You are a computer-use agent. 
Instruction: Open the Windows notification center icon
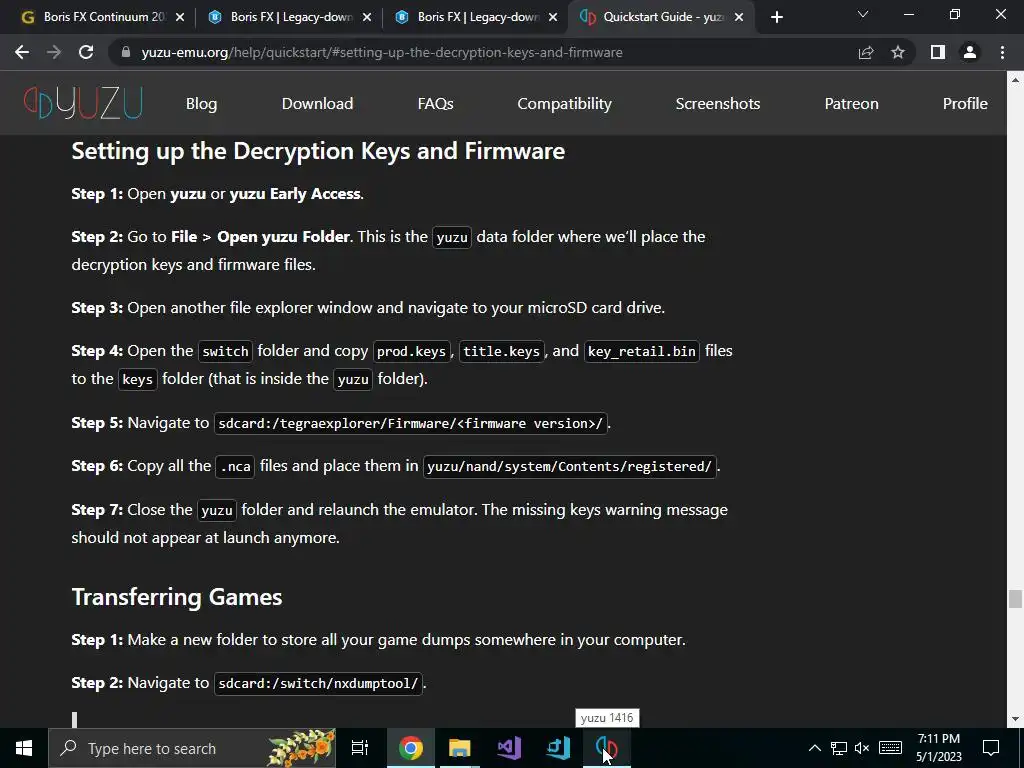coord(991,748)
